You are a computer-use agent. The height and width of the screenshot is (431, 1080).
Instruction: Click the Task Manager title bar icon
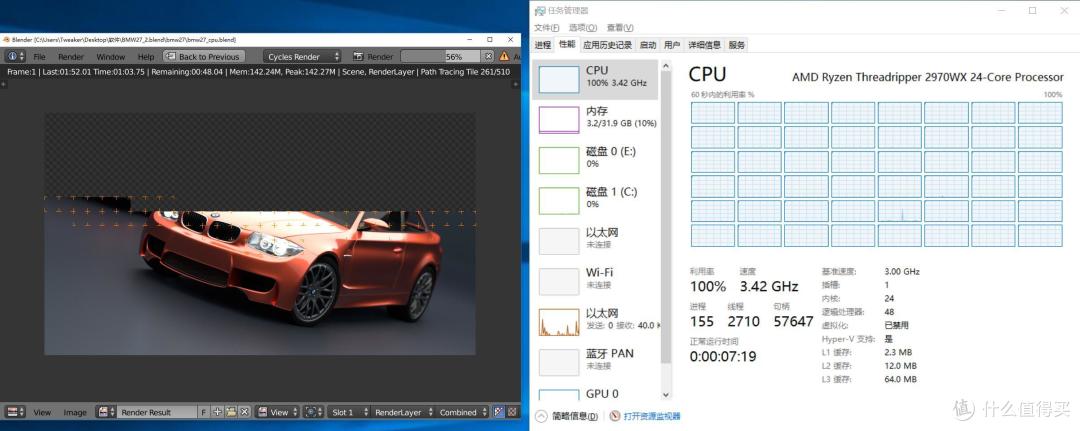540,10
